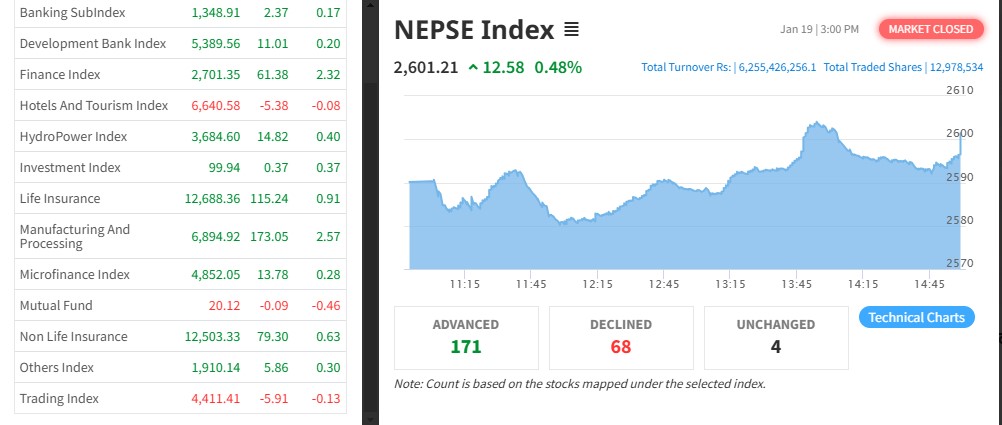Select the Finance Index row
Image resolution: width=1002 pixels, height=425 pixels.
tap(60, 75)
